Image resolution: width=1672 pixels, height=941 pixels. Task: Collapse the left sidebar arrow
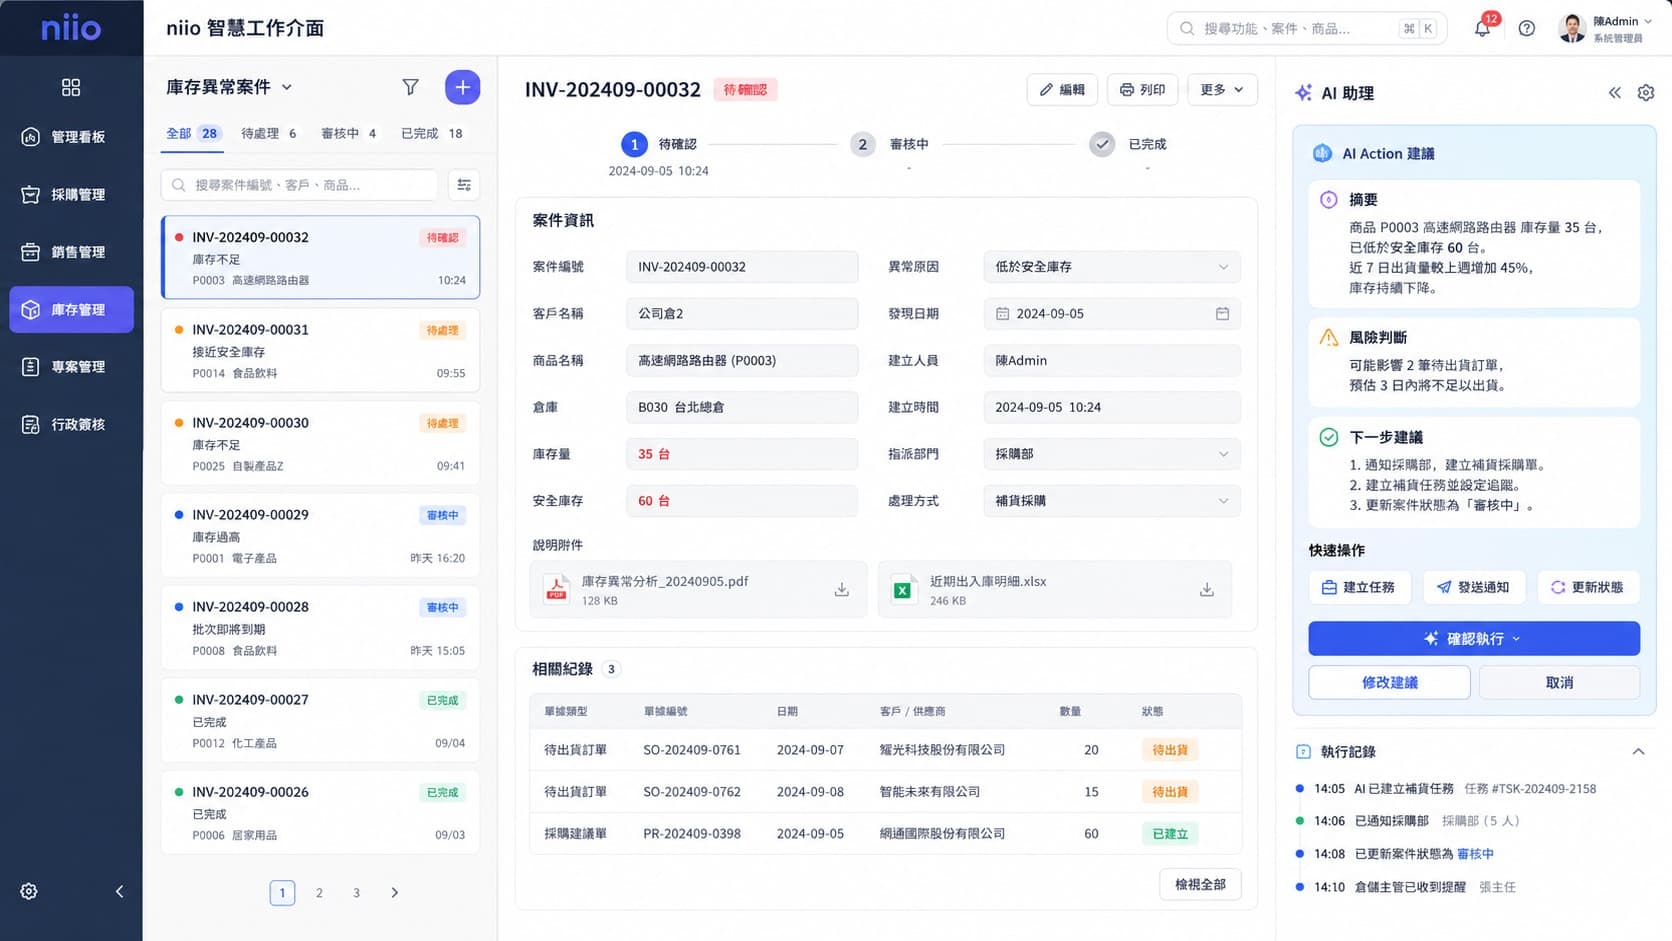click(x=119, y=891)
